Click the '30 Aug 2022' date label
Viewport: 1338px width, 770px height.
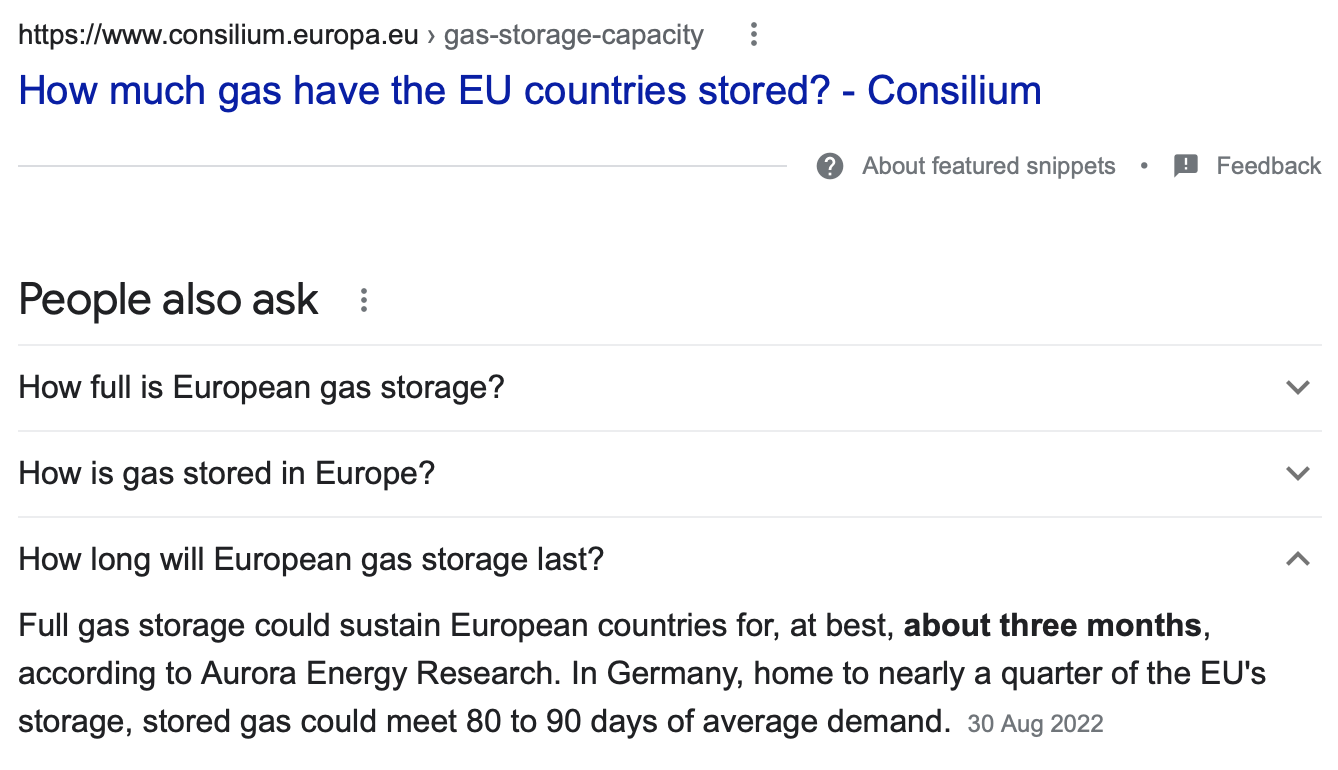click(1035, 724)
